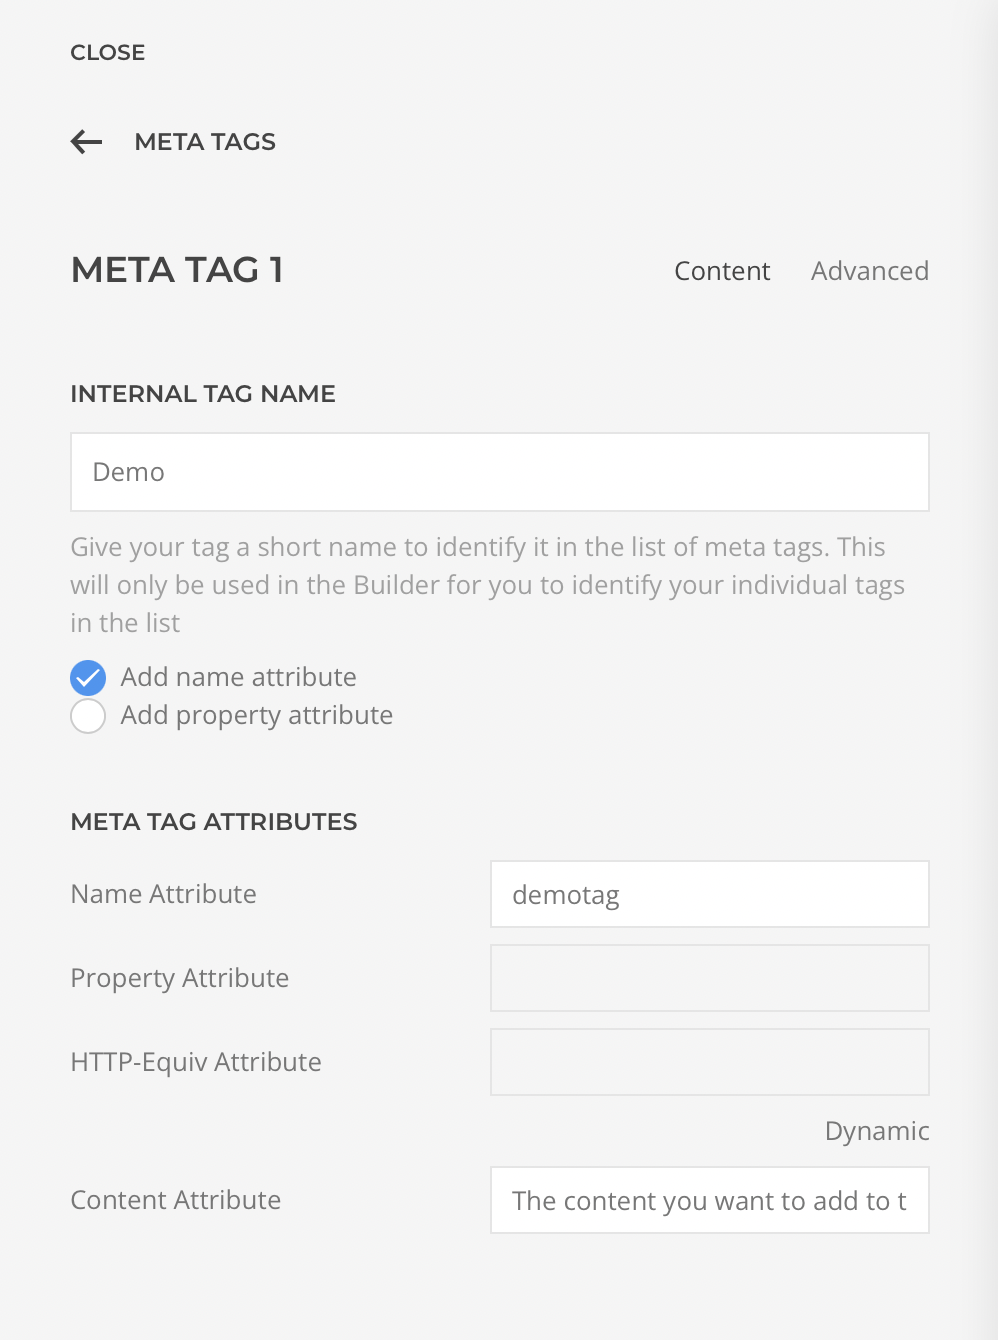Click the Name Attribute field containing demotag
This screenshot has width=998, height=1340.
click(x=709, y=894)
